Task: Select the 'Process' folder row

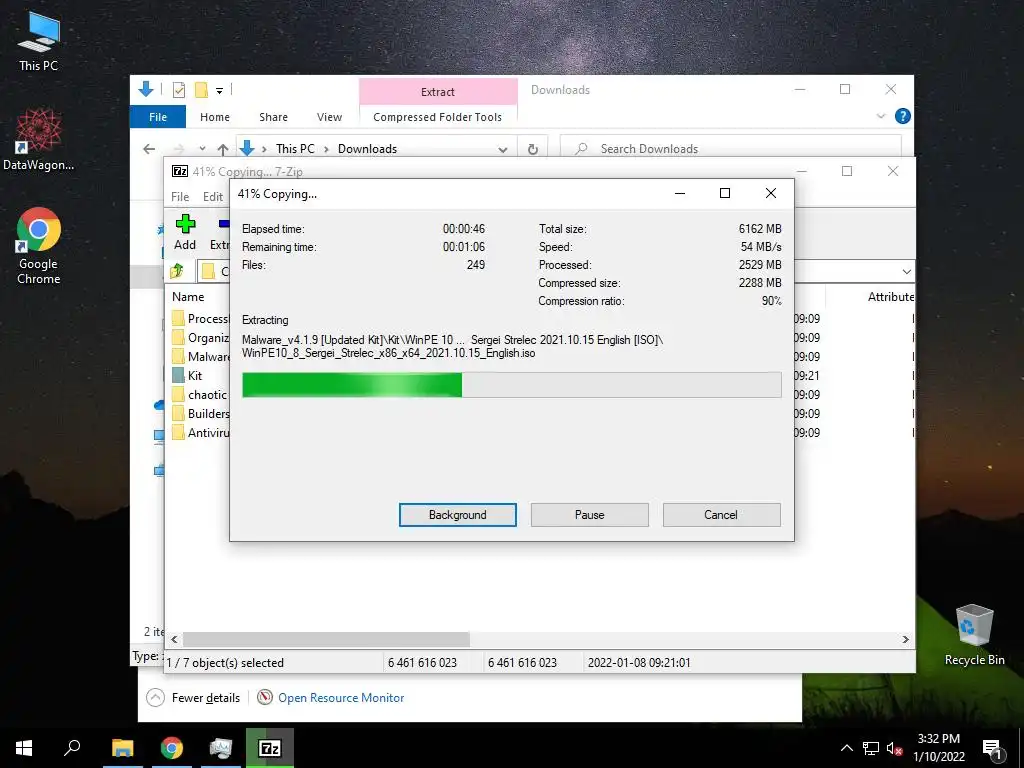Action: [x=200, y=319]
